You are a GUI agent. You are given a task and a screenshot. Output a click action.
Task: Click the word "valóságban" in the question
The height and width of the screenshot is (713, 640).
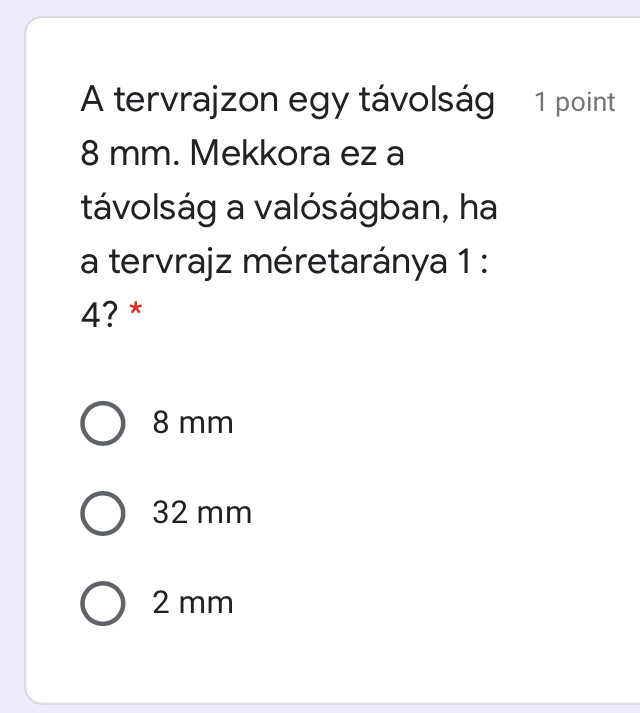351,209
